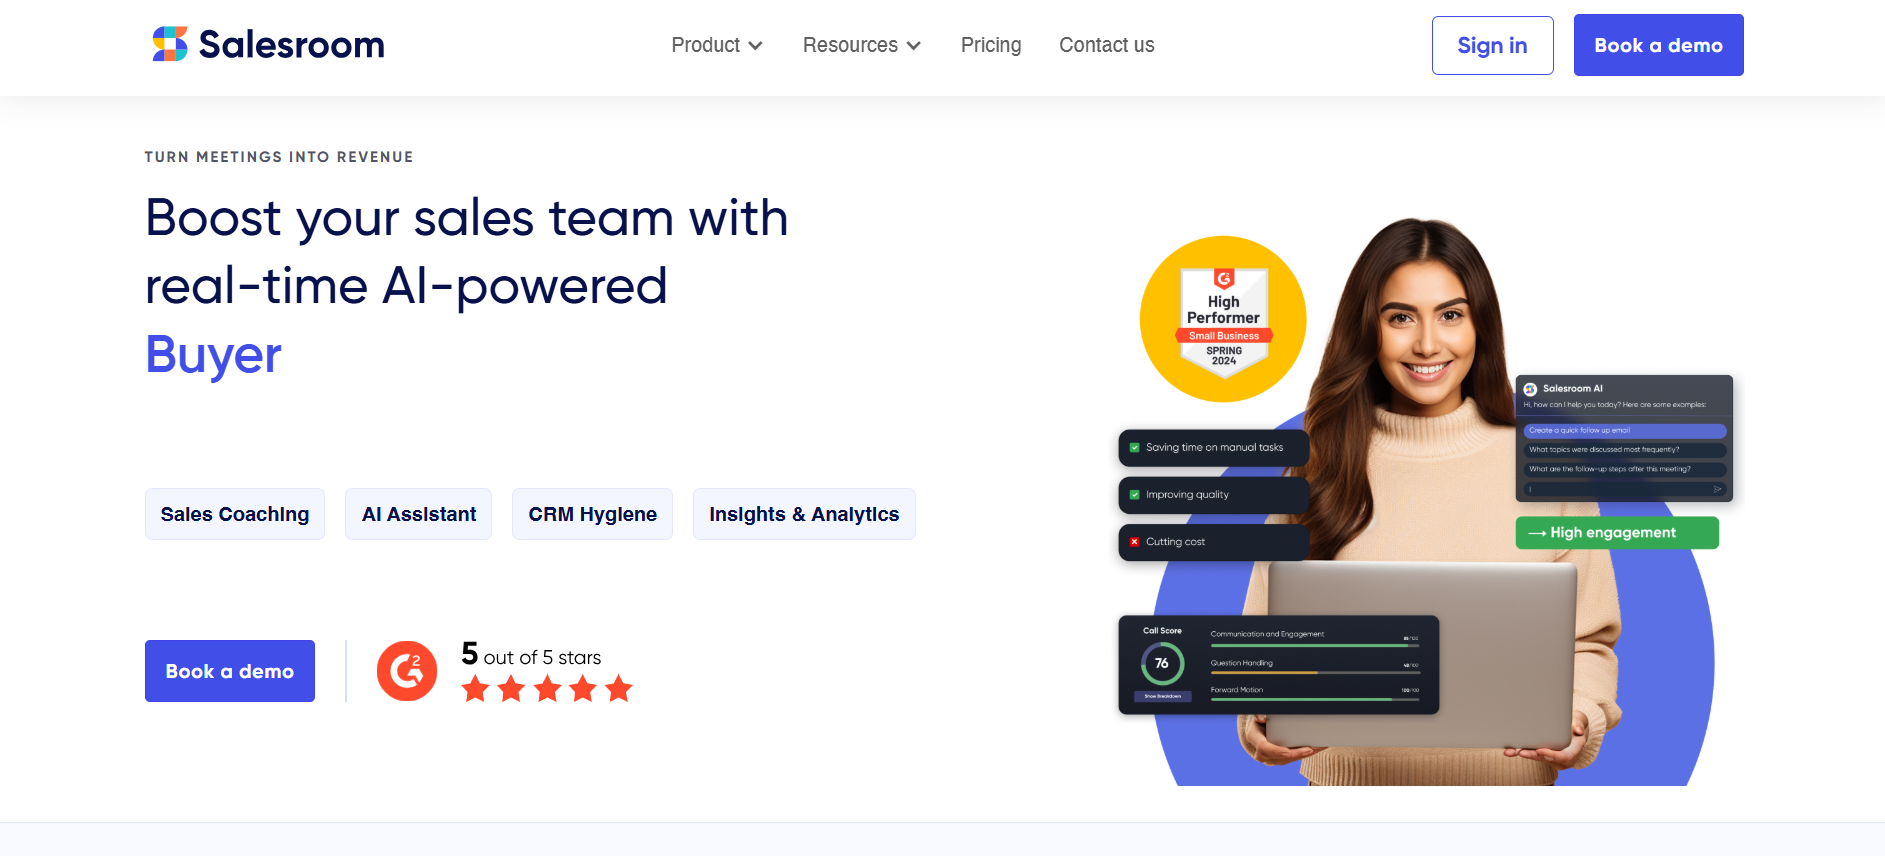Screen dimensions: 1885x856
Task: Select the Sales Coaching tab
Action: [x=235, y=514]
